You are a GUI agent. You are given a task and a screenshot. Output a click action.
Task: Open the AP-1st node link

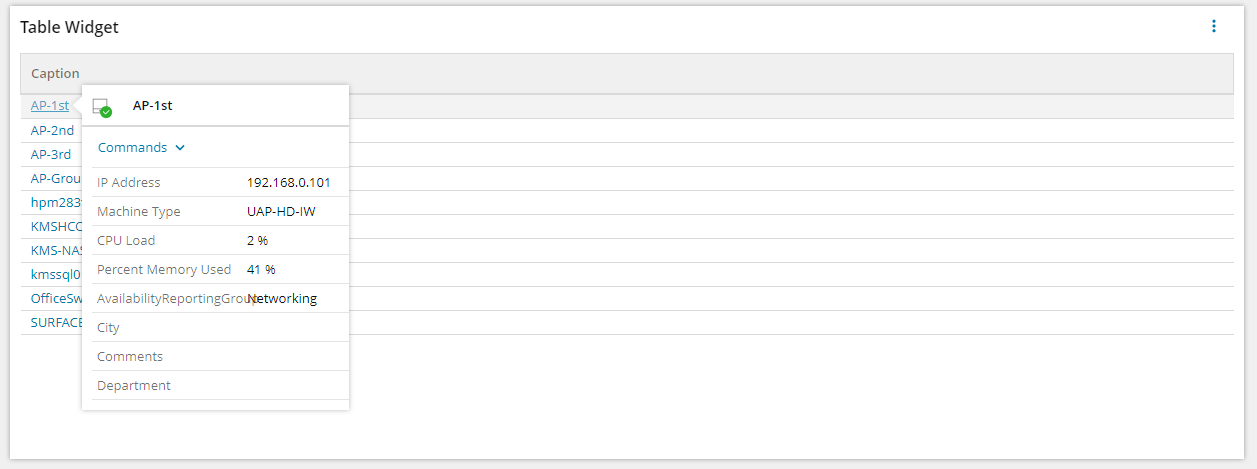coord(50,105)
